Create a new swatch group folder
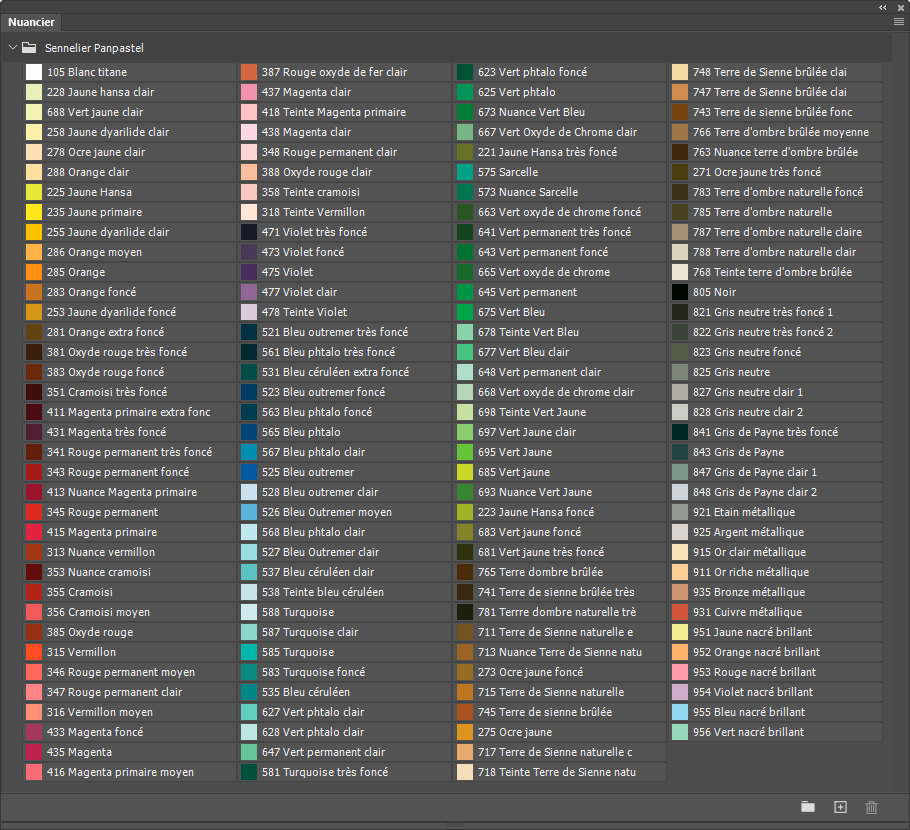The height and width of the screenshot is (830, 910). (808, 807)
